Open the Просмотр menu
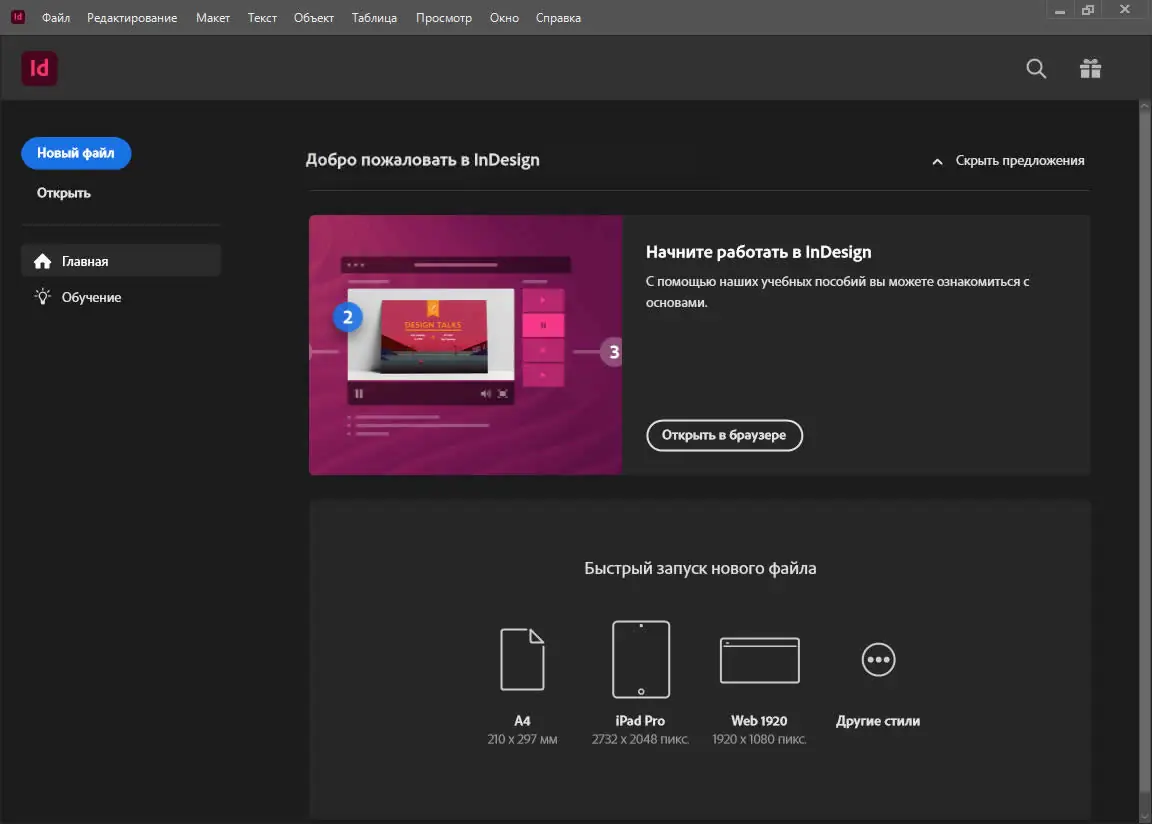Image resolution: width=1152 pixels, height=824 pixels. (444, 18)
